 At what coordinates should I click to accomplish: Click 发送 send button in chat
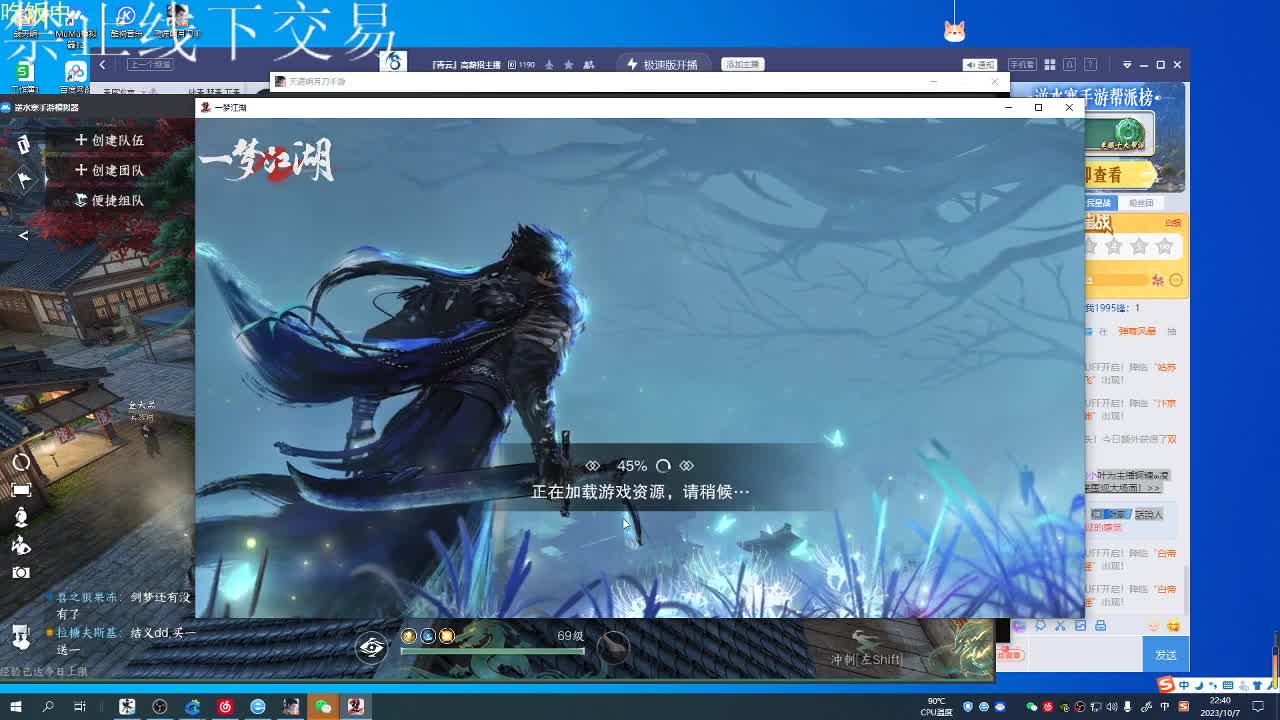coord(1166,655)
